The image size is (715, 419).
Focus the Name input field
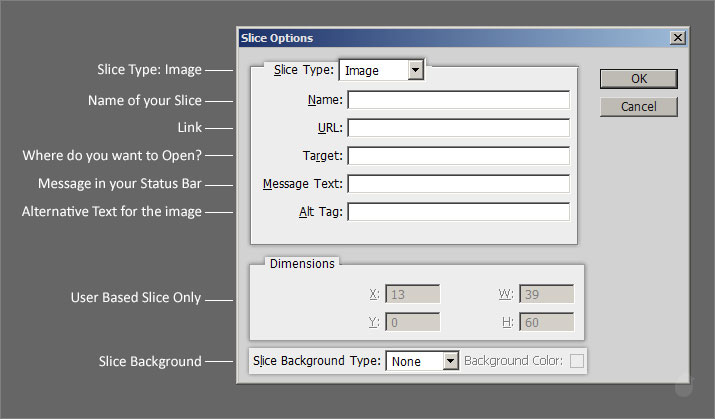(458, 100)
